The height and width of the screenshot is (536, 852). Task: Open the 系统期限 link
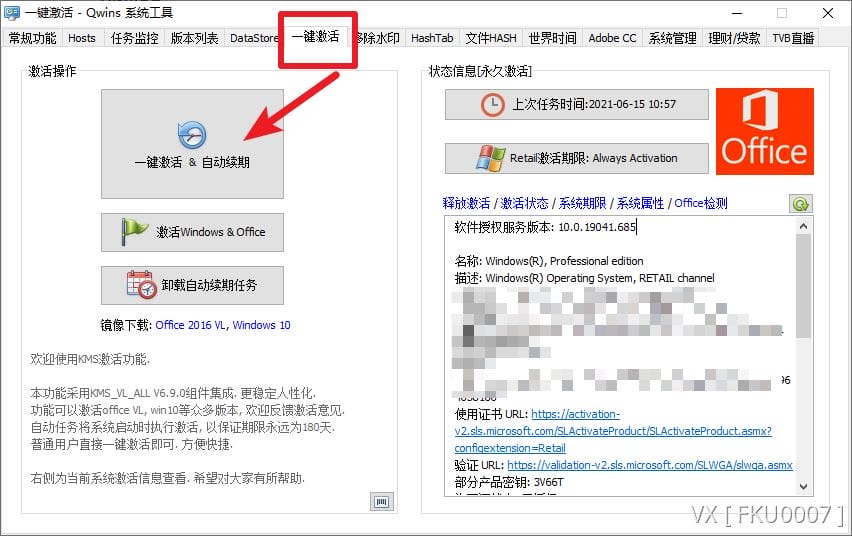point(582,203)
